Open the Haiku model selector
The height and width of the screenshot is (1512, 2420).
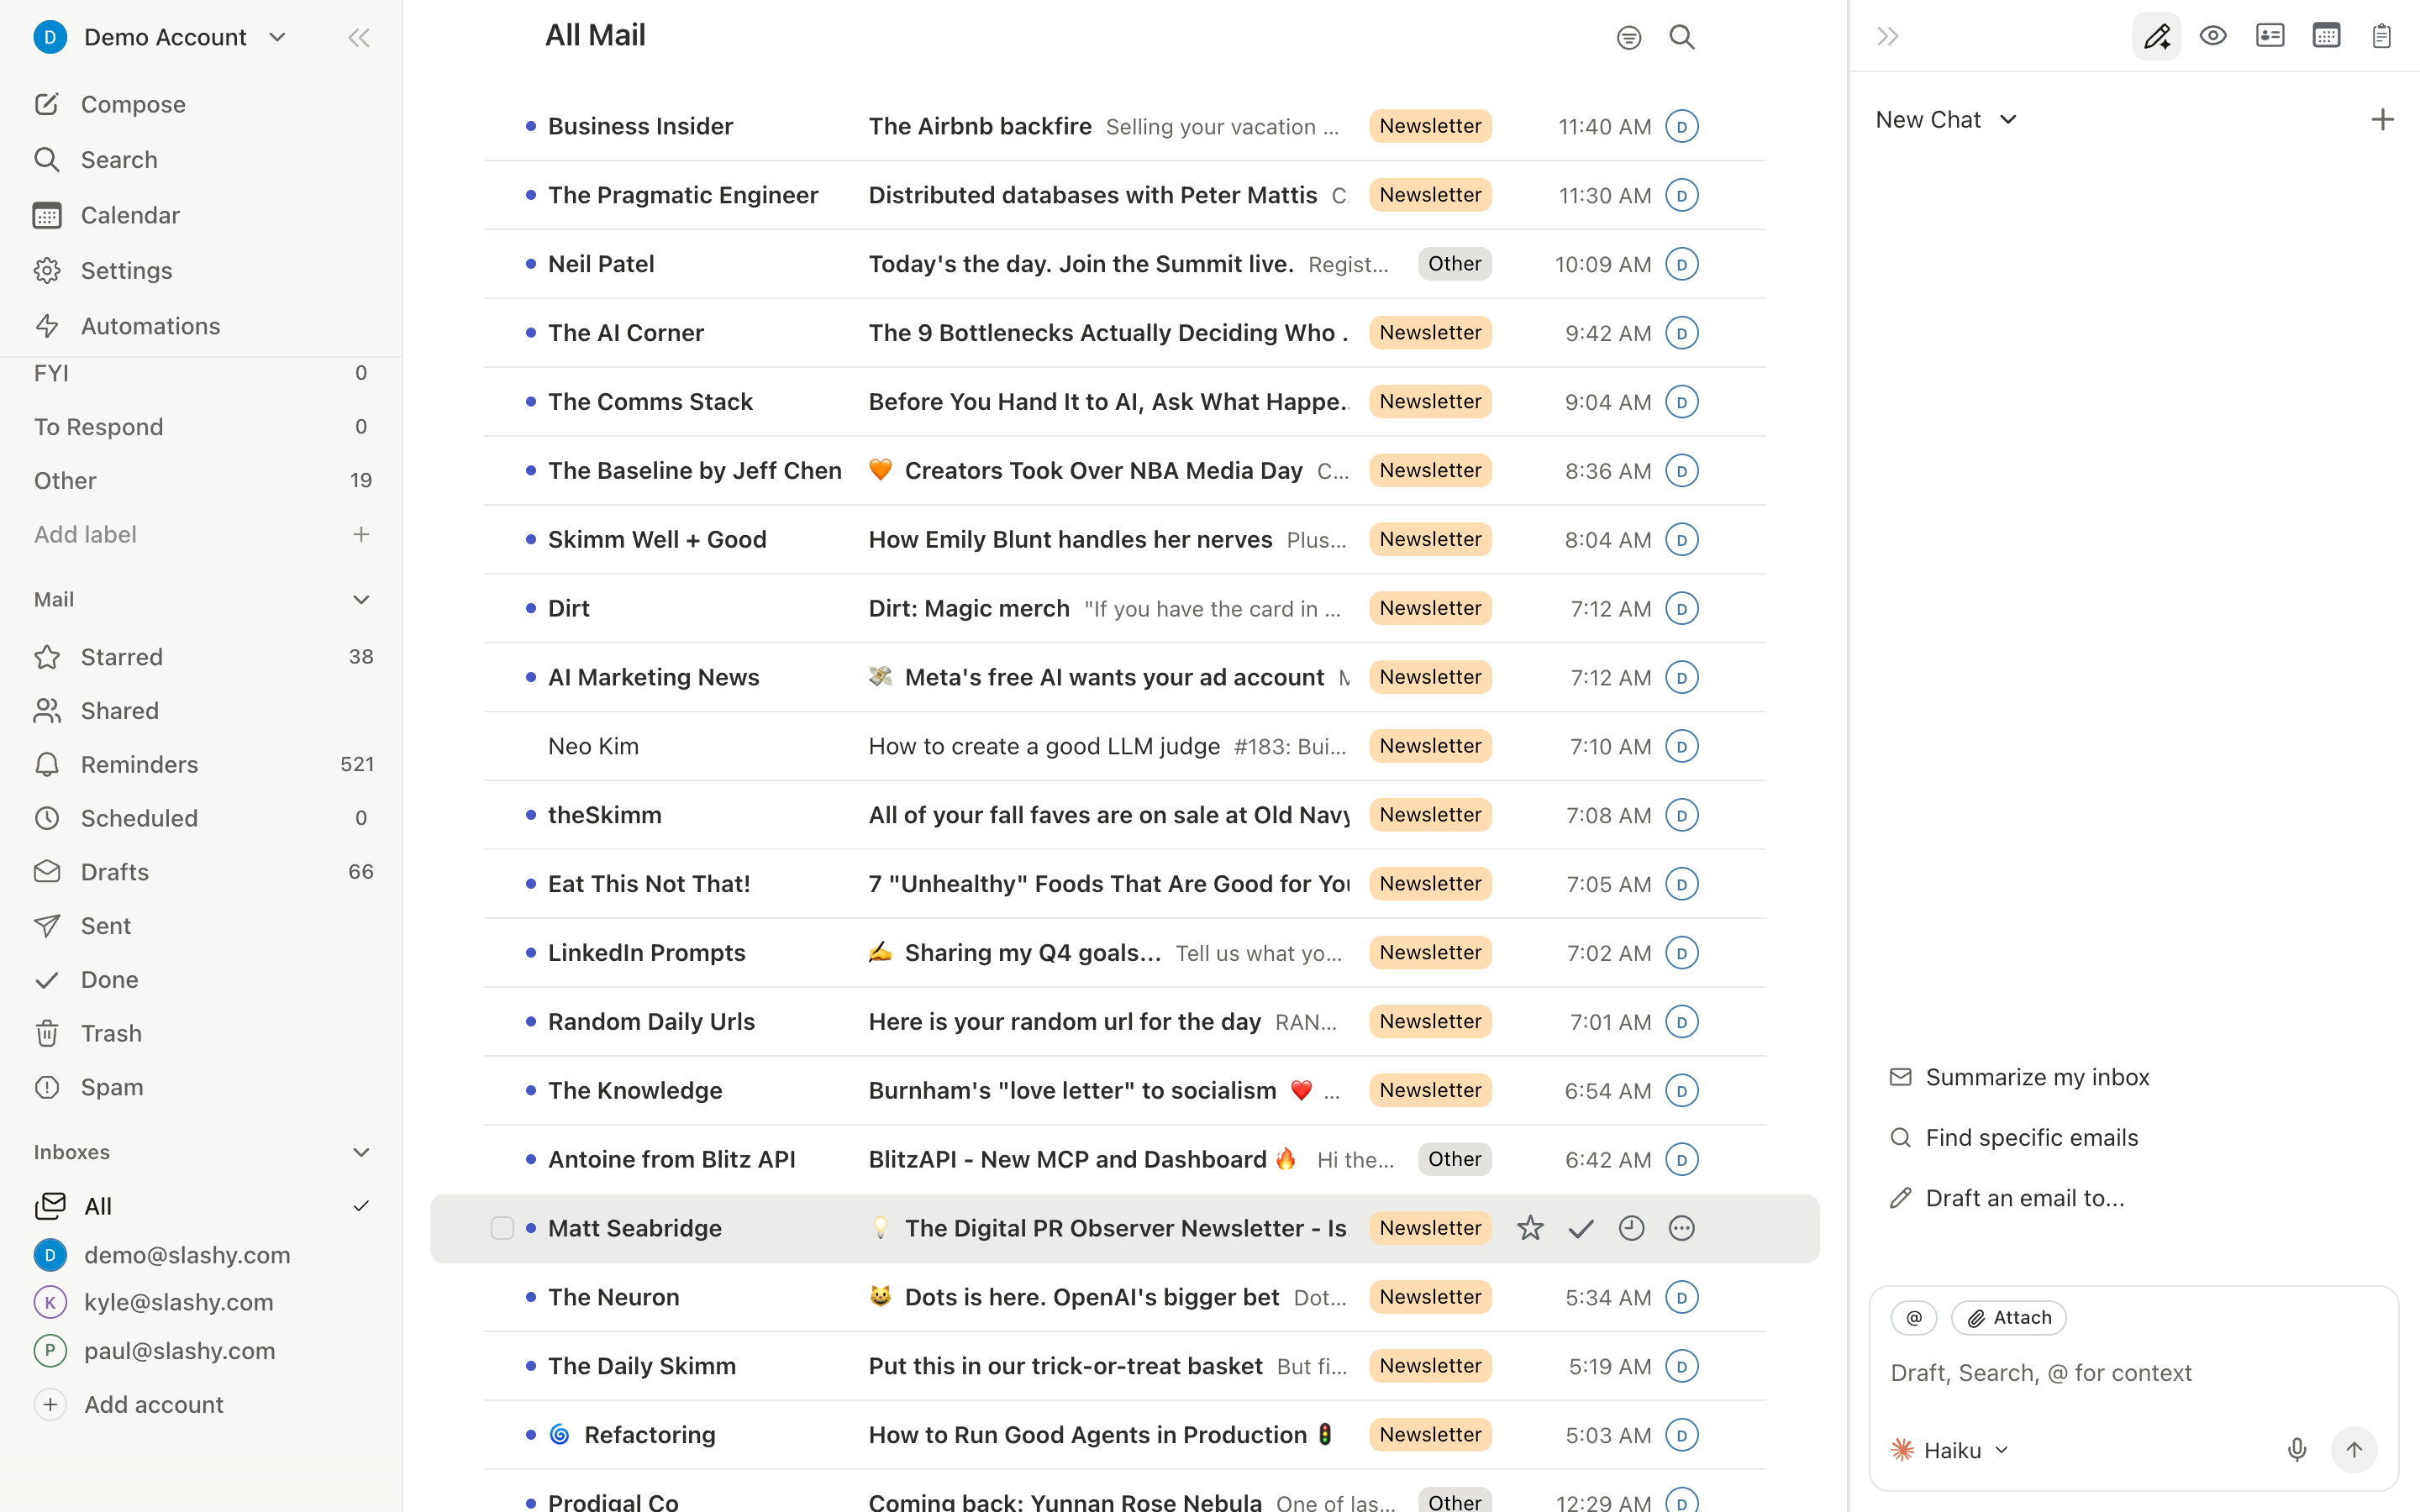coord(1949,1450)
